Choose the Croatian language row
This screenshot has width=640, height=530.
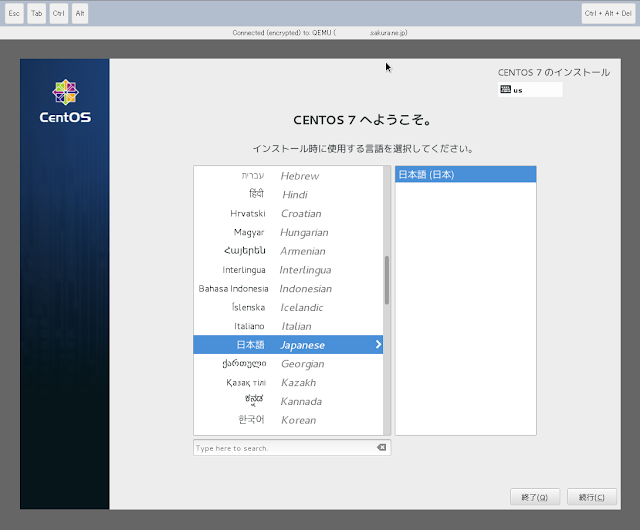(288, 214)
